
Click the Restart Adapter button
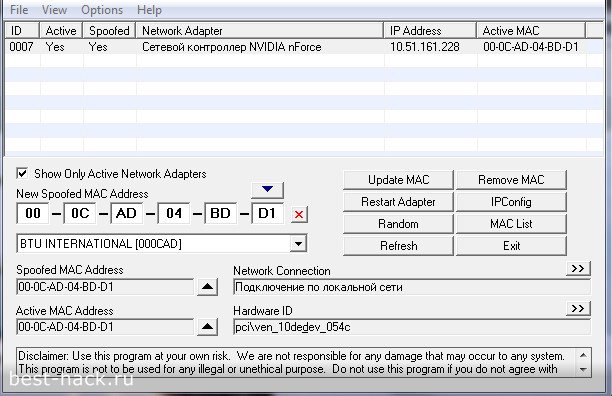398,202
